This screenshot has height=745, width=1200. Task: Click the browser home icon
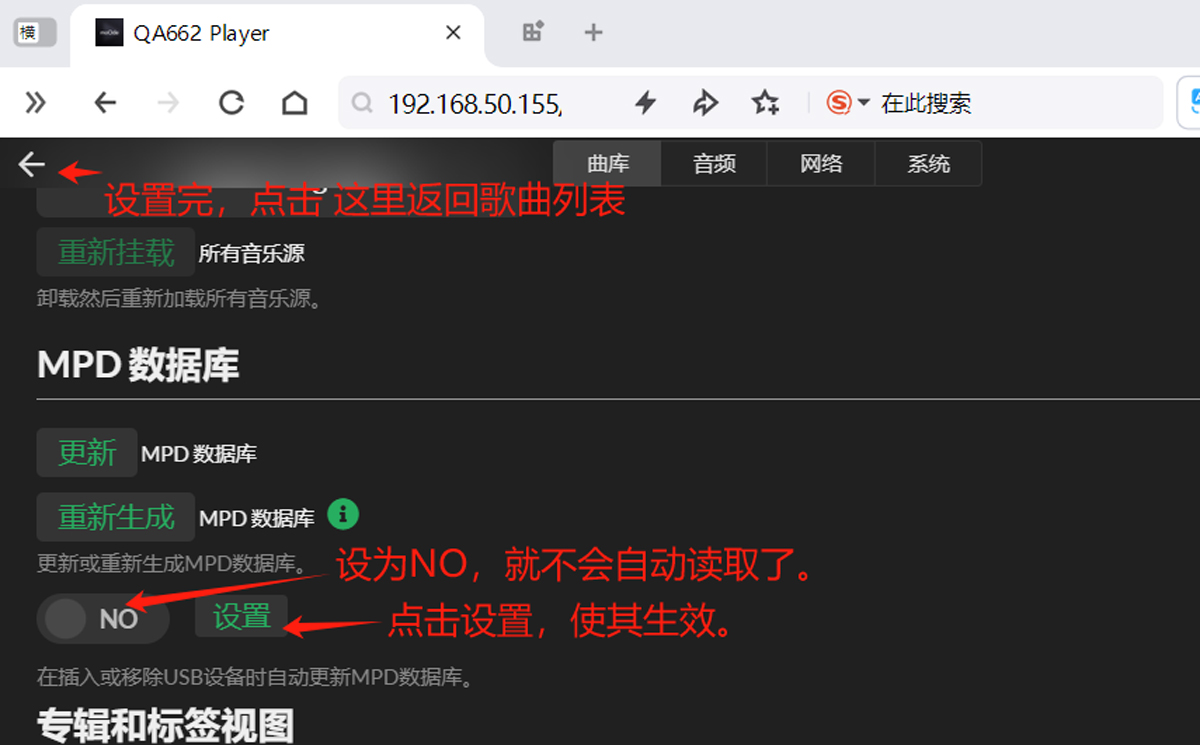coord(294,102)
